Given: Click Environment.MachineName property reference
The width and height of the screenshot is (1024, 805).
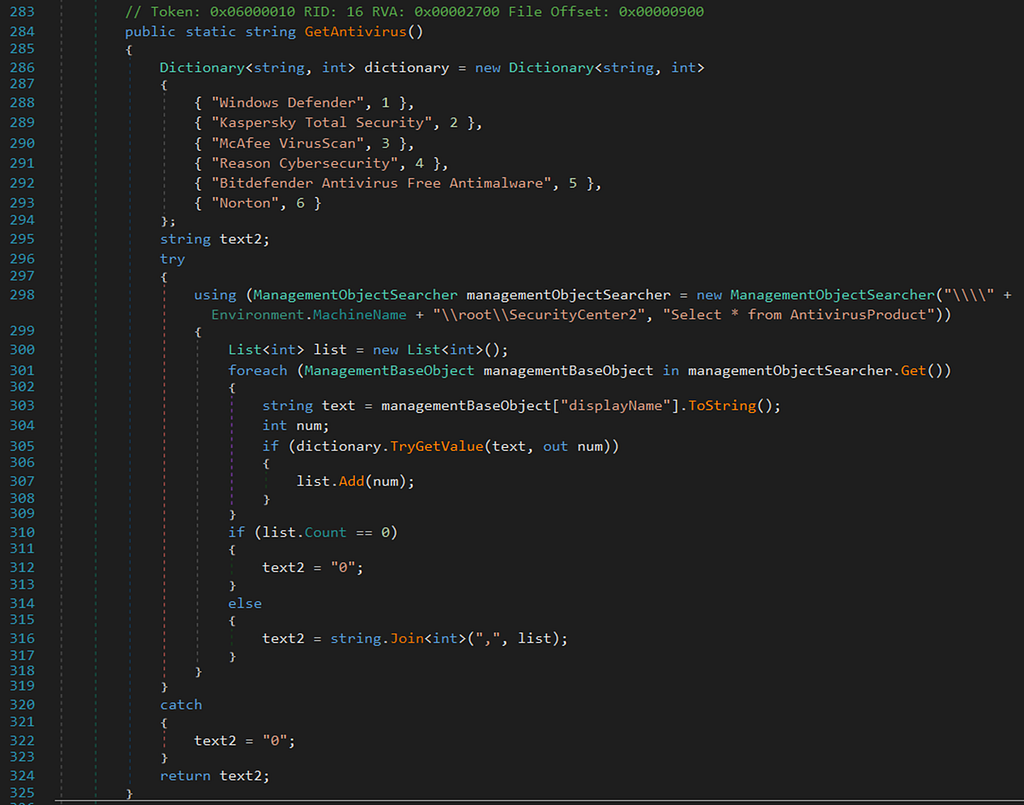Looking at the screenshot, I should pyautogui.click(x=308, y=315).
